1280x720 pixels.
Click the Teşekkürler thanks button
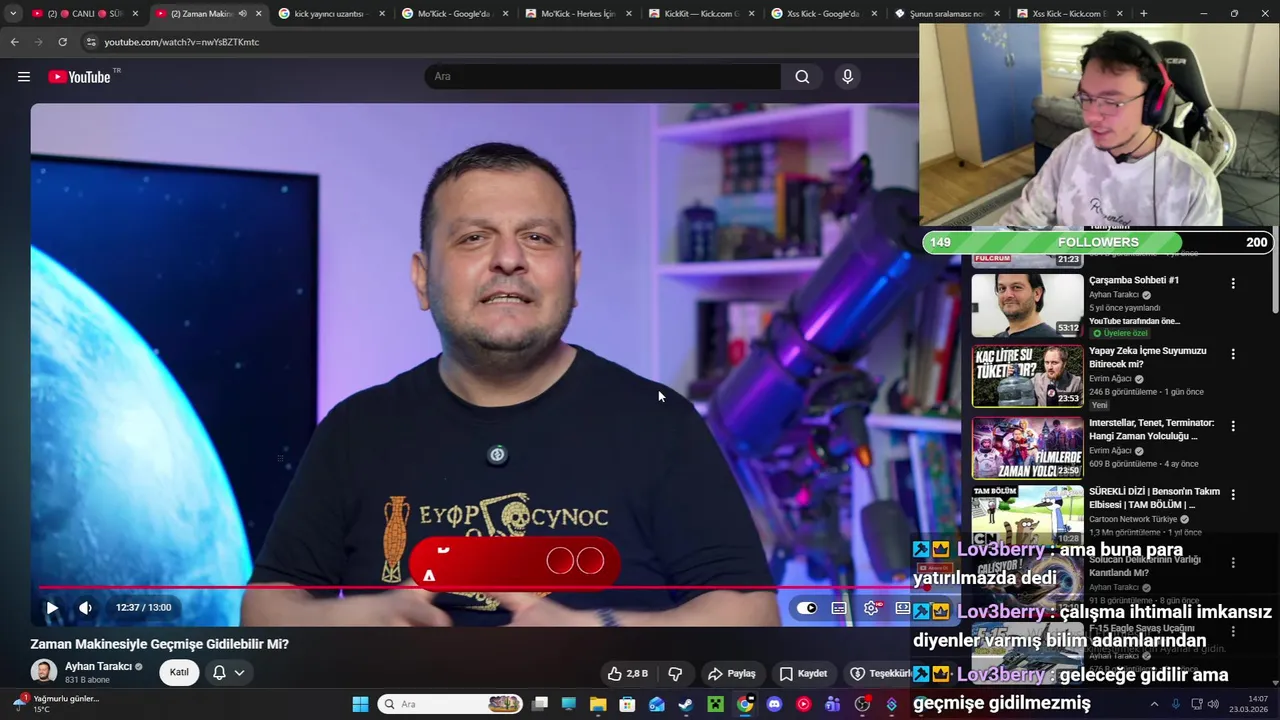tap(880, 673)
